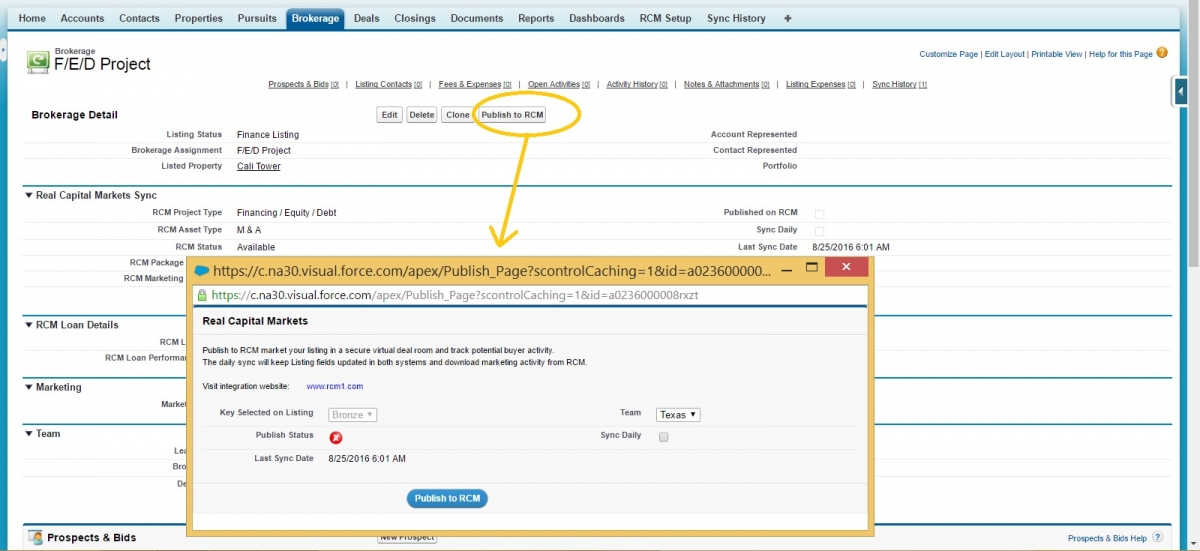This screenshot has width=1200, height=551.
Task: Collapse the Marketing section
Action: (x=29, y=387)
